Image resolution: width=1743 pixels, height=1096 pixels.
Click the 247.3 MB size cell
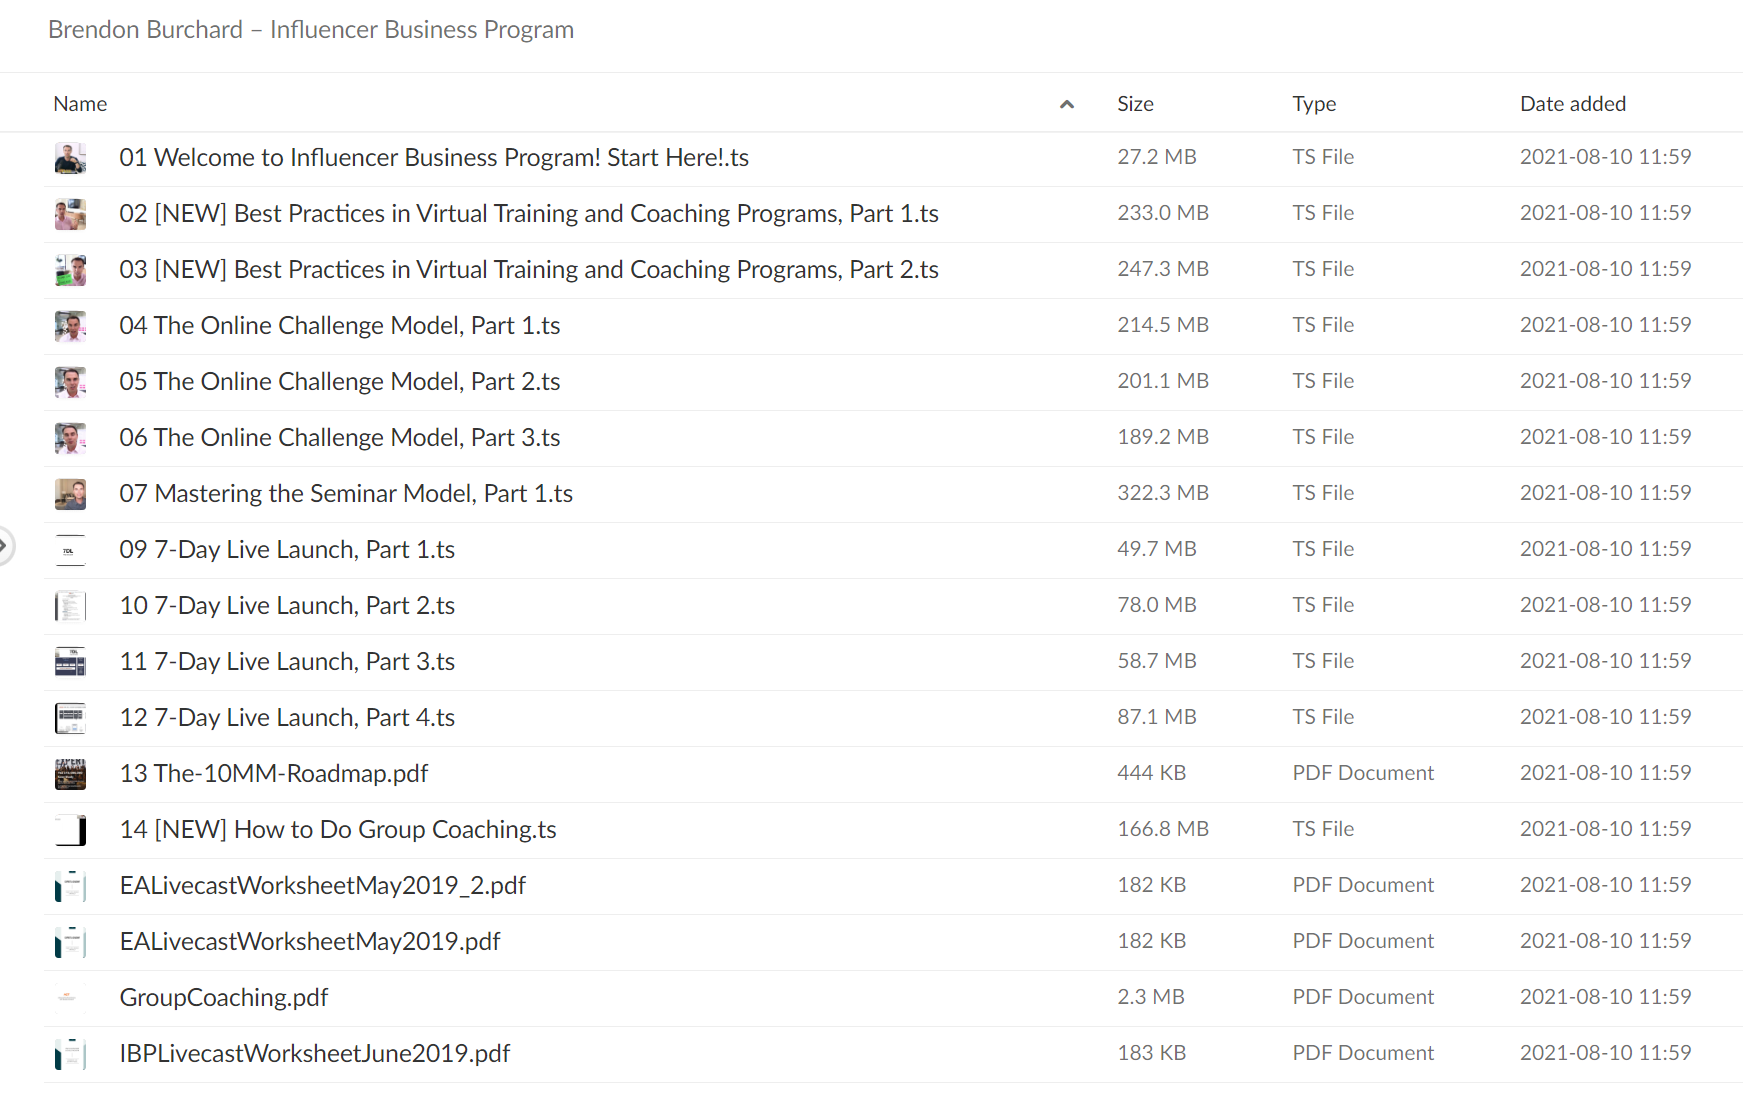pyautogui.click(x=1163, y=269)
